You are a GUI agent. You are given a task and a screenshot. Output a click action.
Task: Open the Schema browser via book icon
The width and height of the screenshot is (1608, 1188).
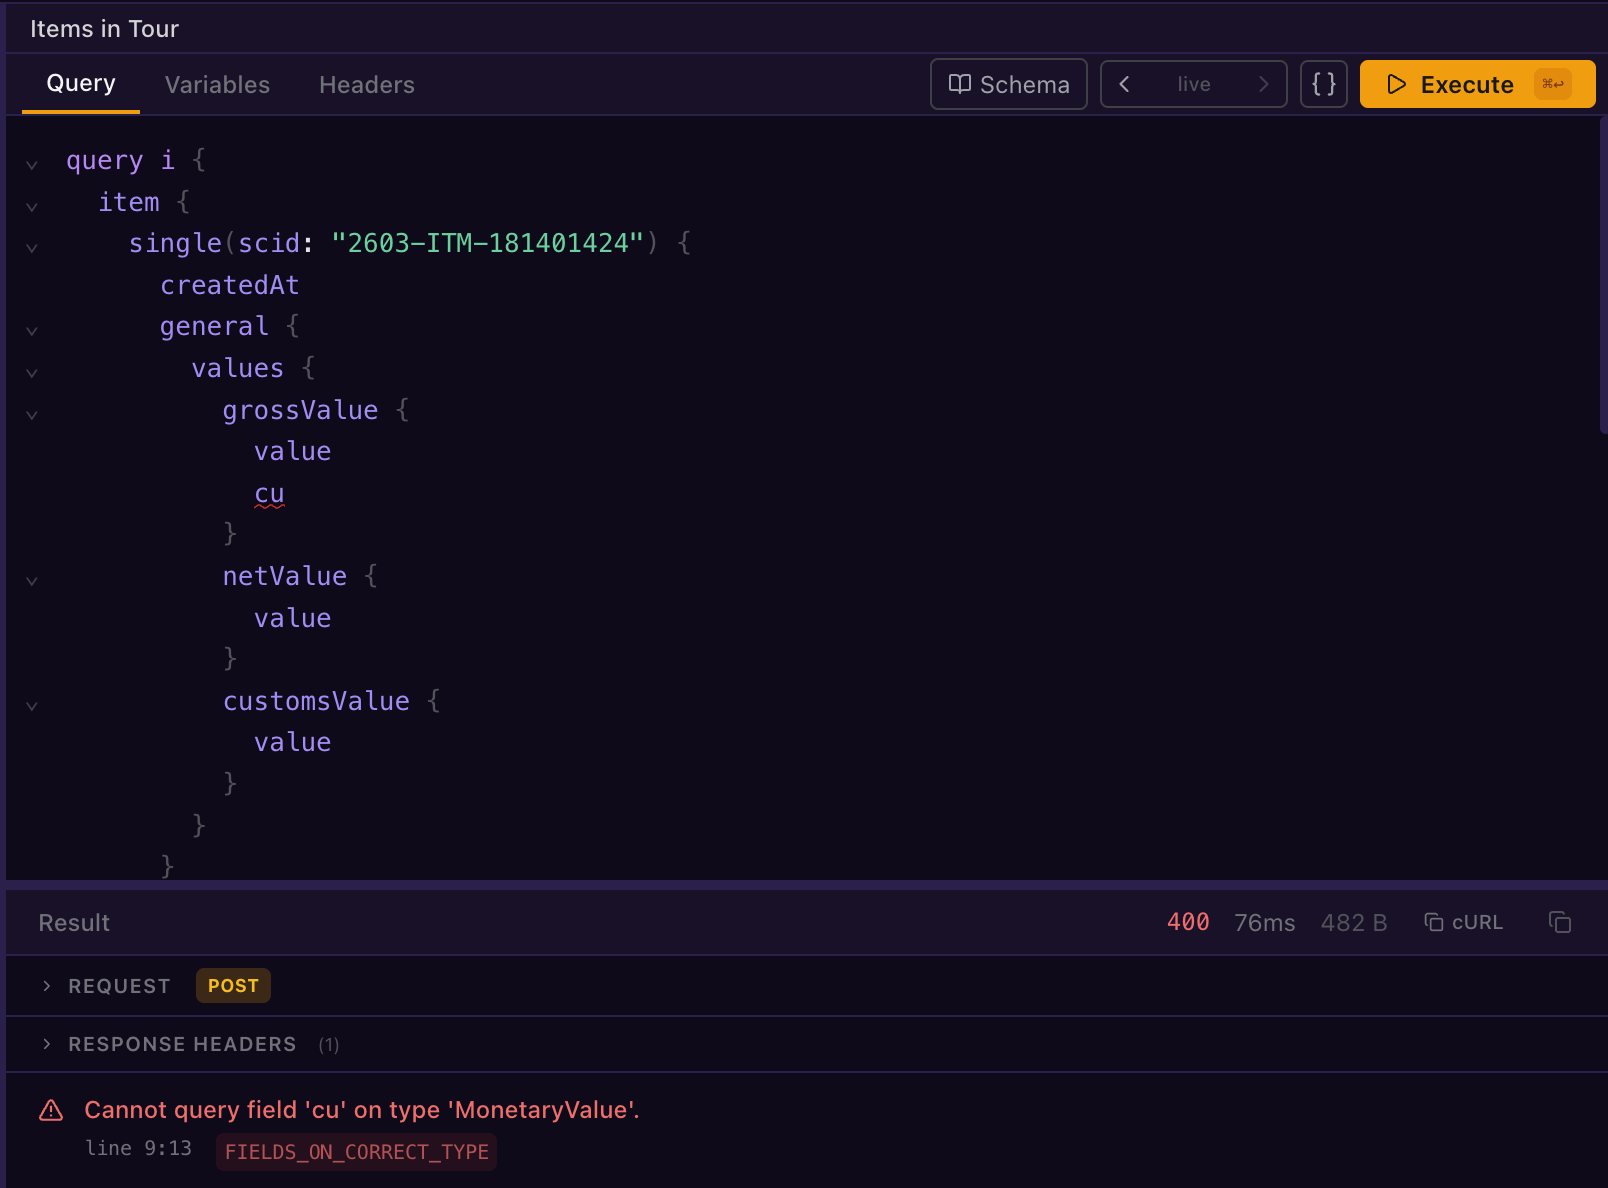959,84
